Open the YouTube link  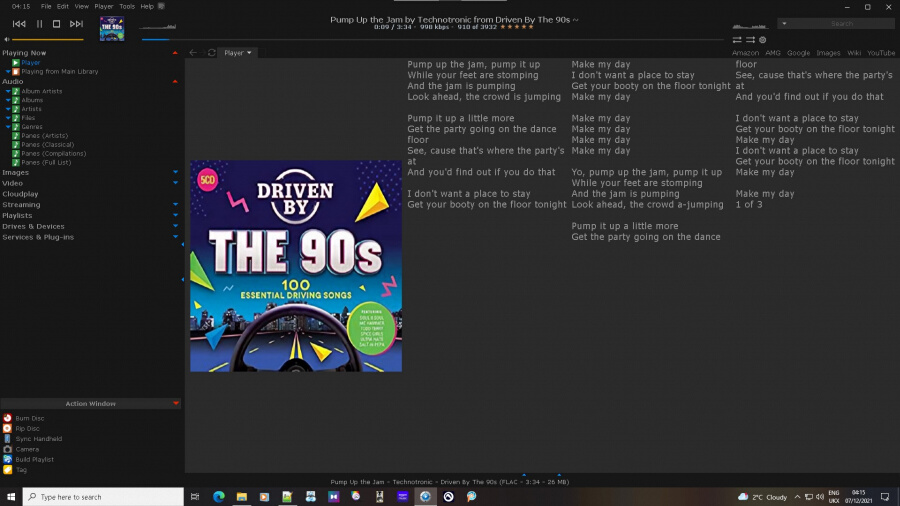click(881, 53)
